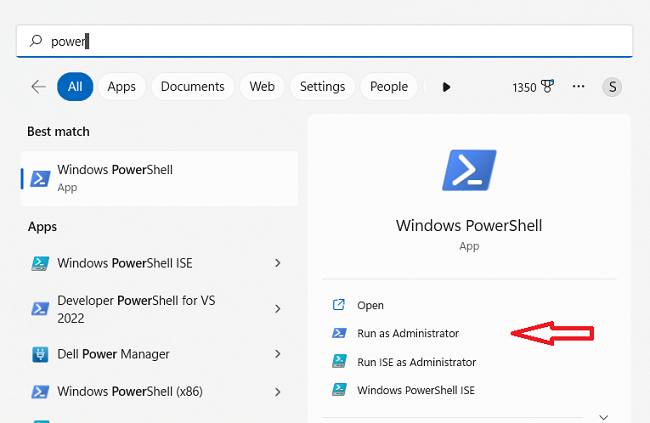The image size is (650, 423).
Task: Click Run as Administrator
Action: point(408,333)
